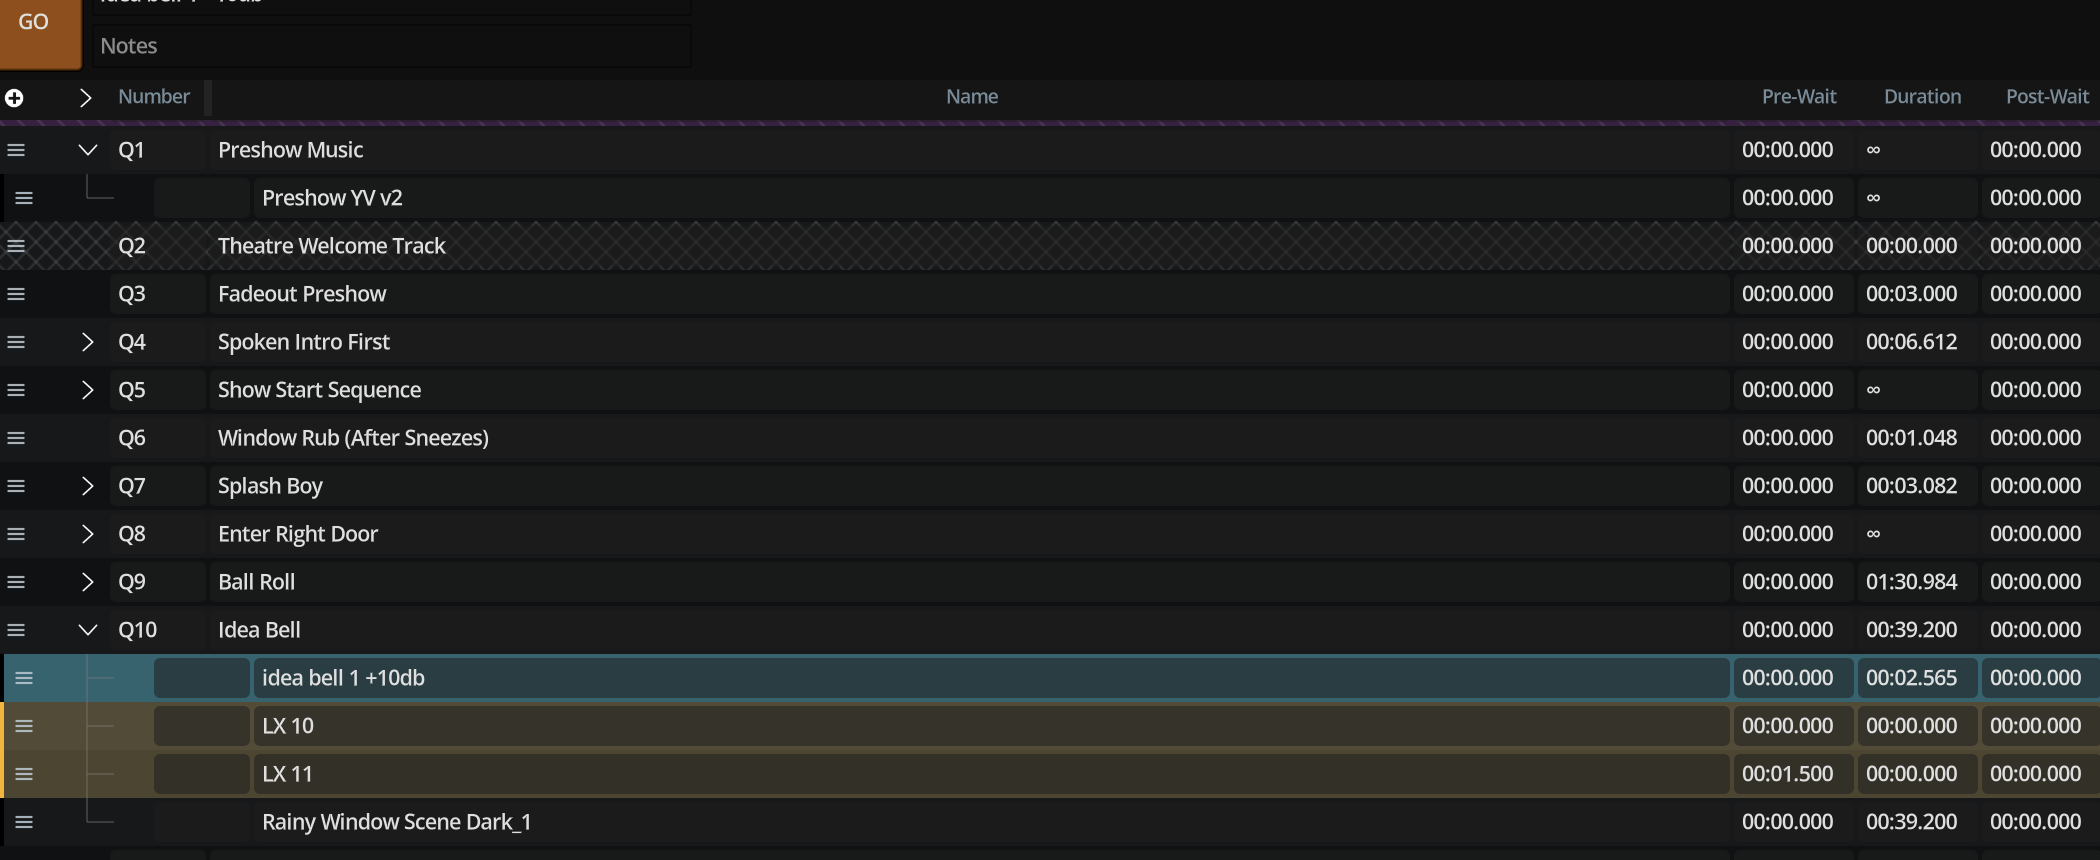
Task: Click the drag handle for Q10 Idea Bell
Action: tap(16, 630)
